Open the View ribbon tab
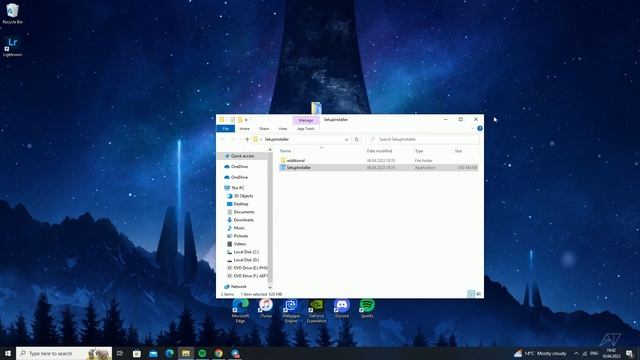Viewport: 640px width, 360px height. click(x=282, y=129)
